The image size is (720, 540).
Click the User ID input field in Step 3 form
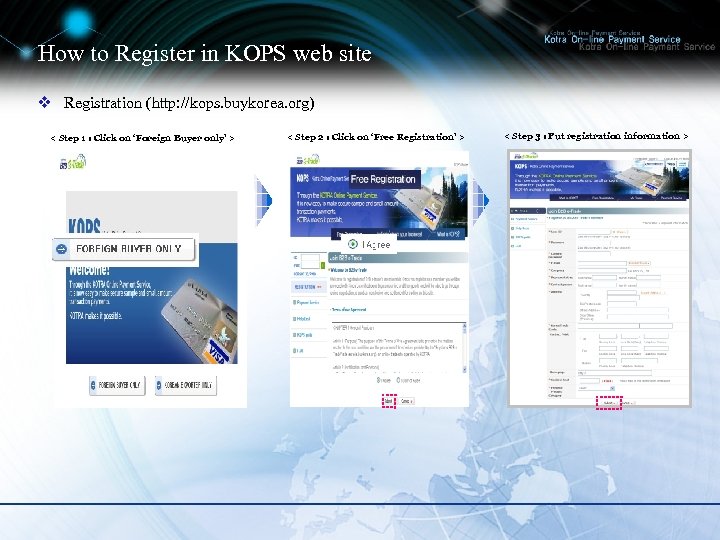point(594,231)
